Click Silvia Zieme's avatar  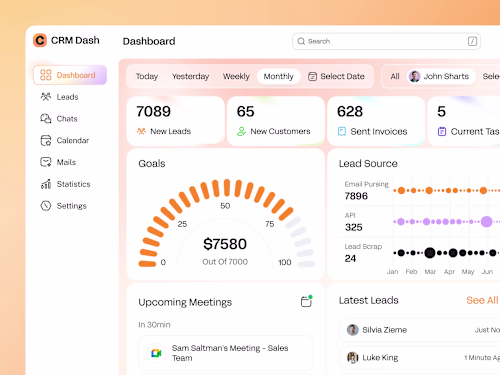tap(352, 330)
